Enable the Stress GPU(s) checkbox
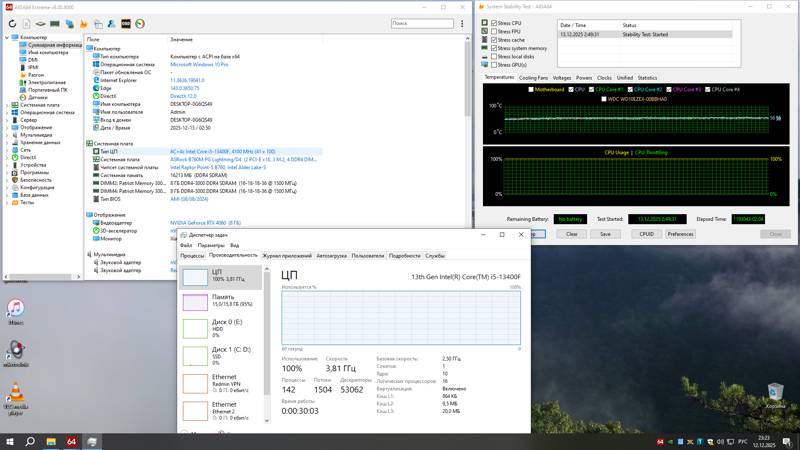Viewport: 800px width, 450px height. [x=494, y=65]
